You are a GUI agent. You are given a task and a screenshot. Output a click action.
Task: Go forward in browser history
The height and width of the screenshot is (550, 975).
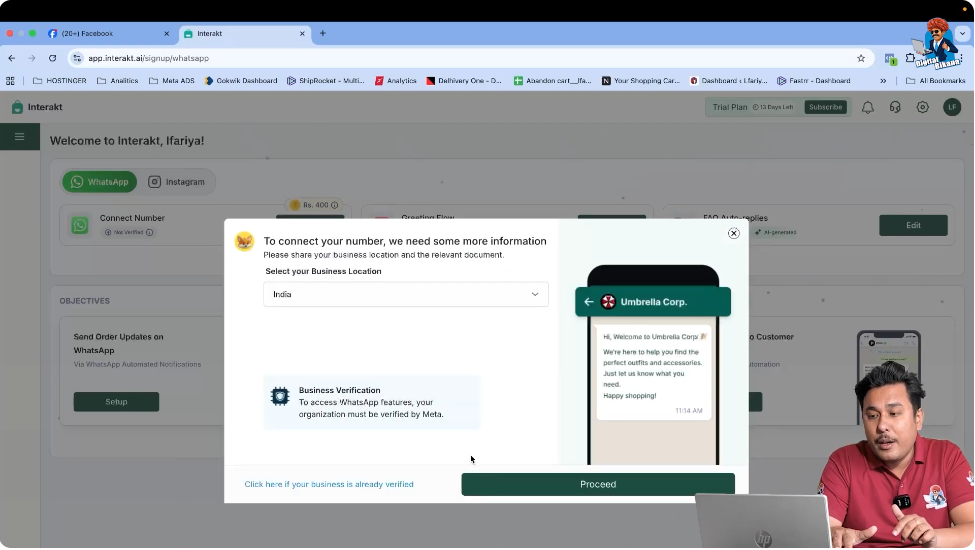(x=32, y=58)
